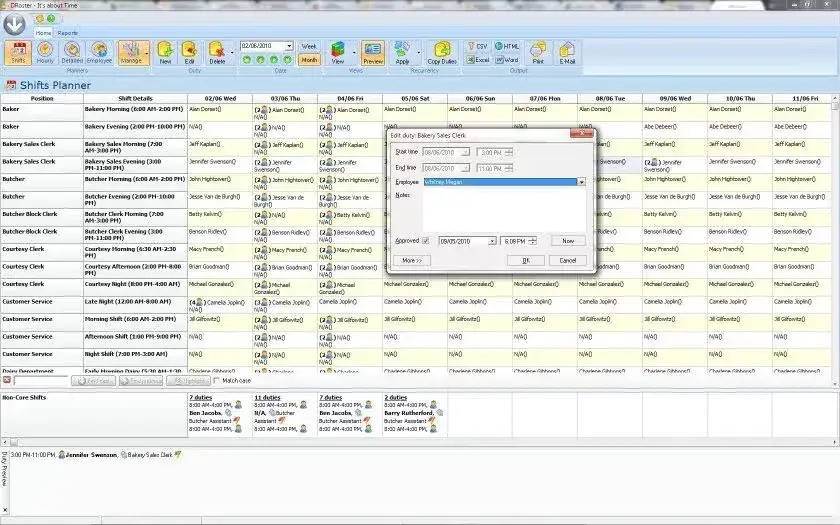
Task: Enable the Match case checkbox
Action: 217,380
